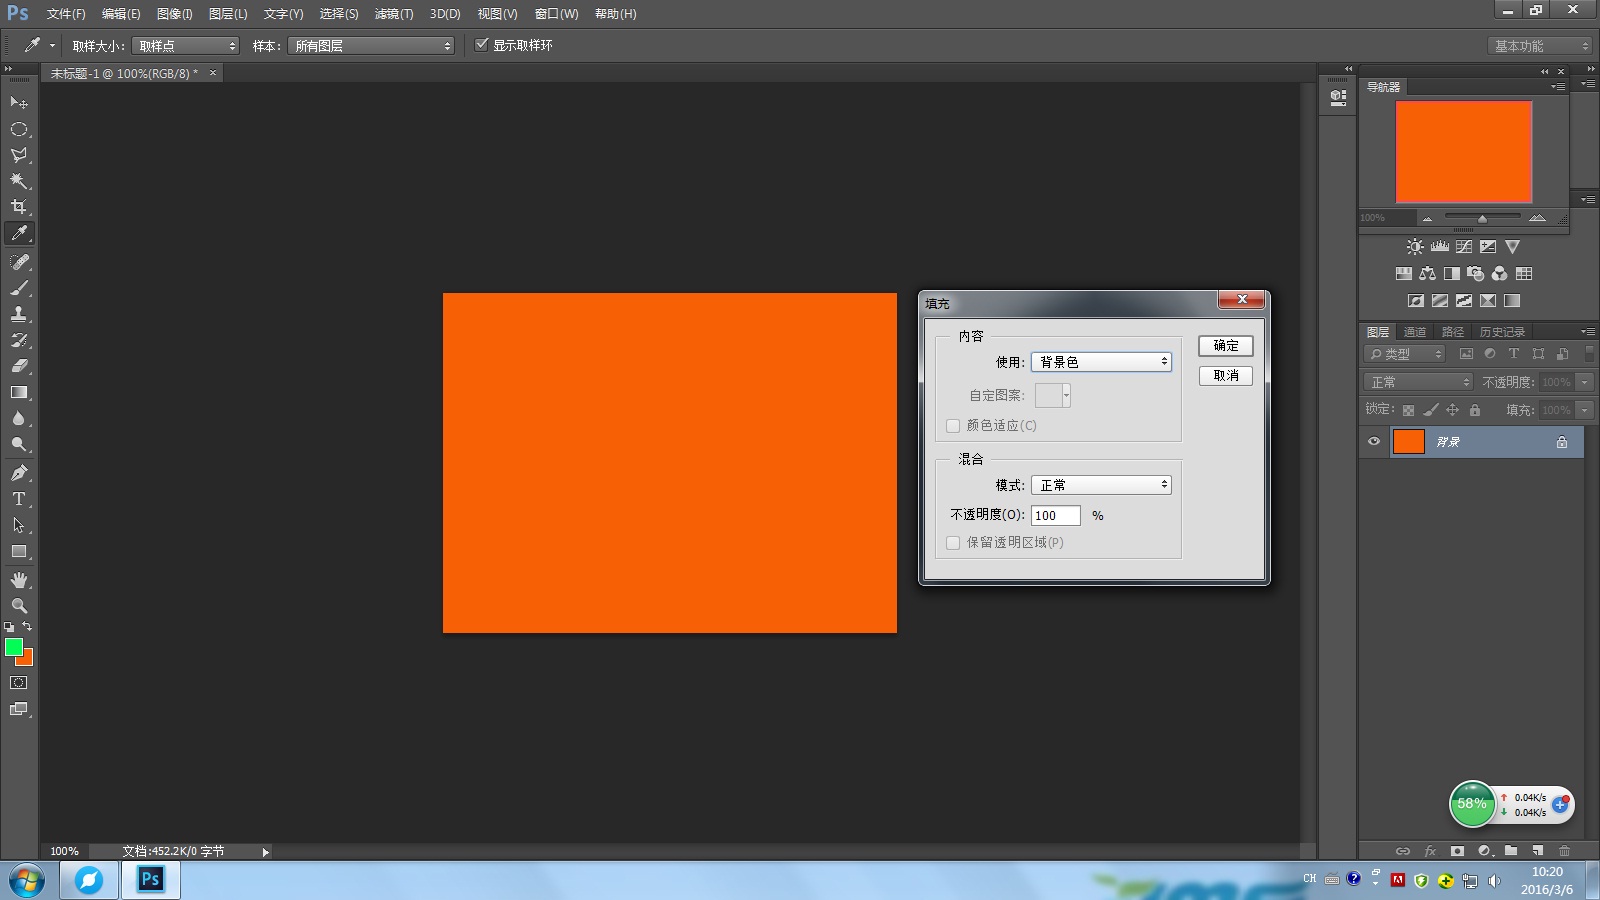Select the Hand tool
The image size is (1600, 900).
point(19,580)
